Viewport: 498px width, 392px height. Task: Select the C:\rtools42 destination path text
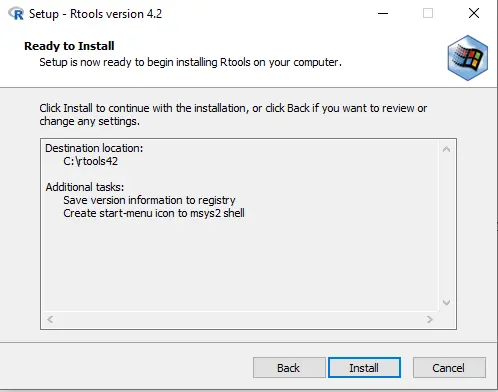pos(90,161)
